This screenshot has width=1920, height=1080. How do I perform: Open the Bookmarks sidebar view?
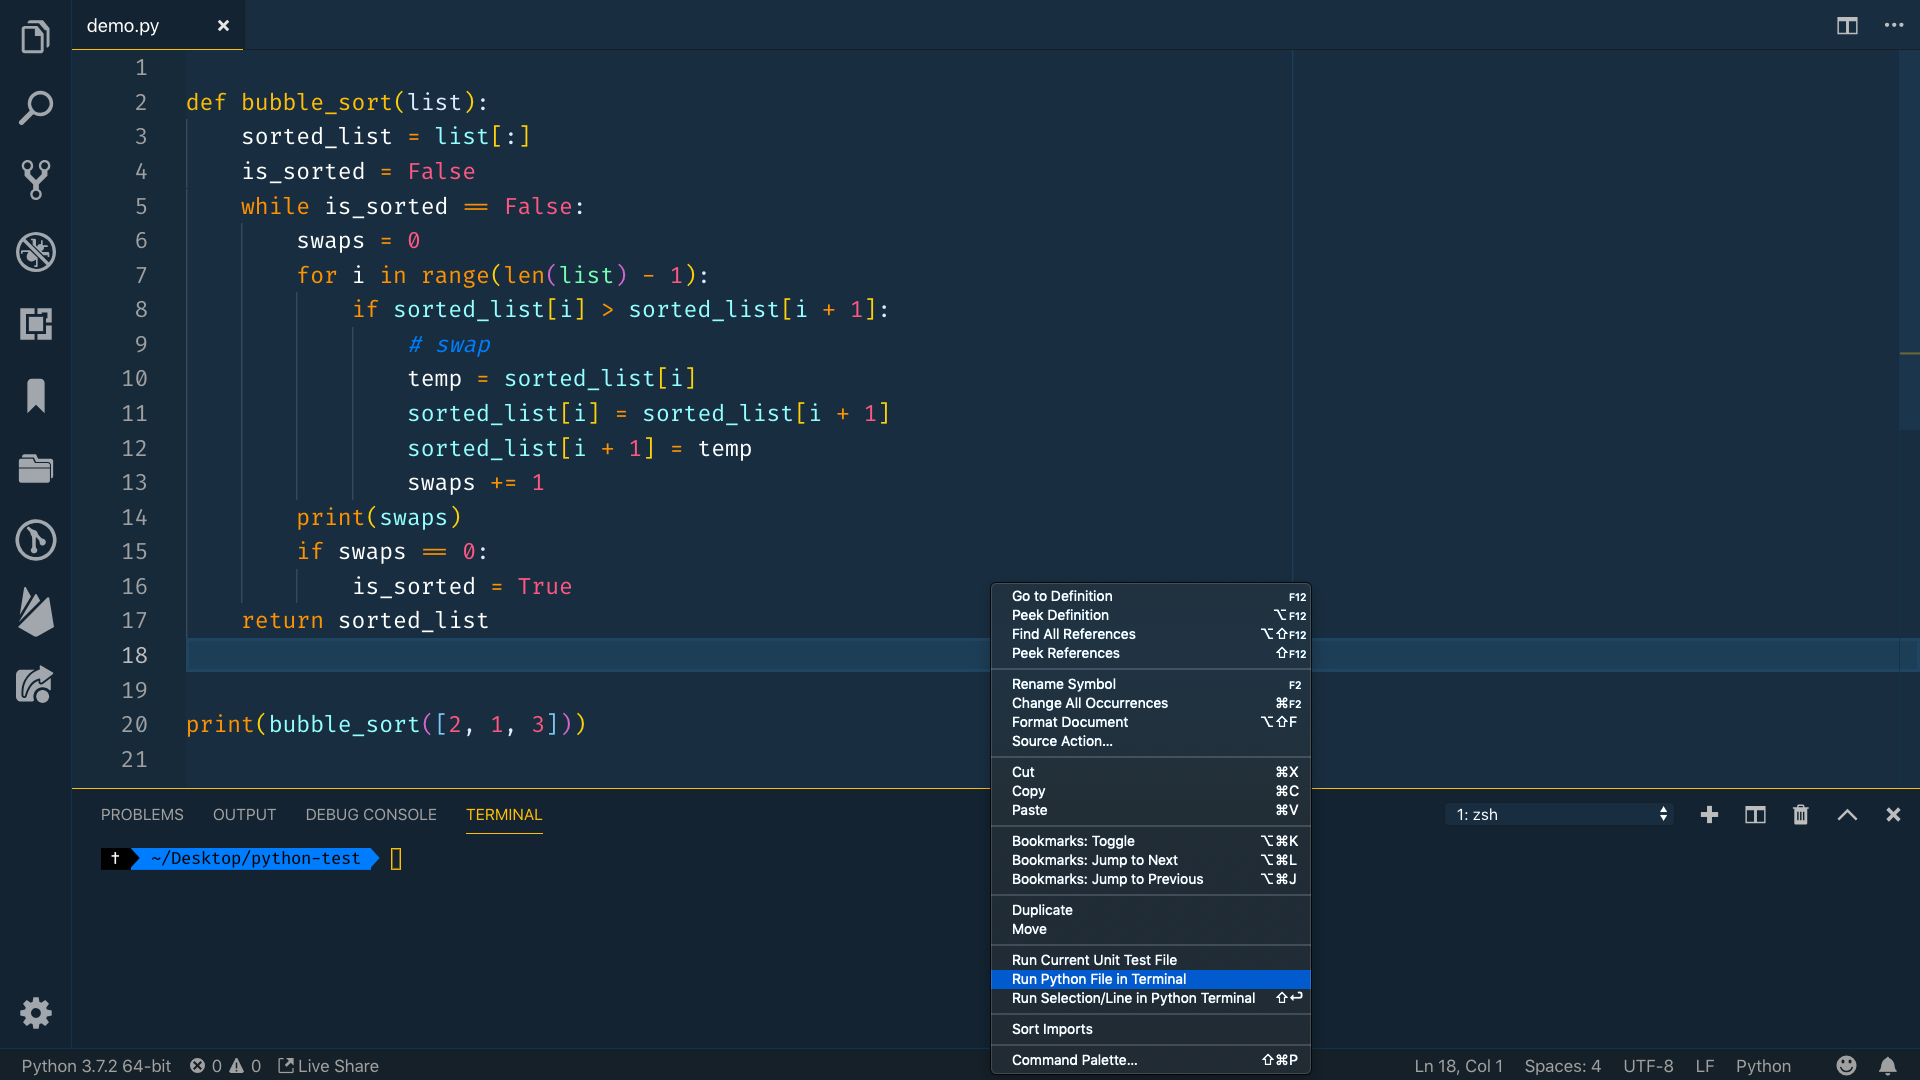[36, 396]
